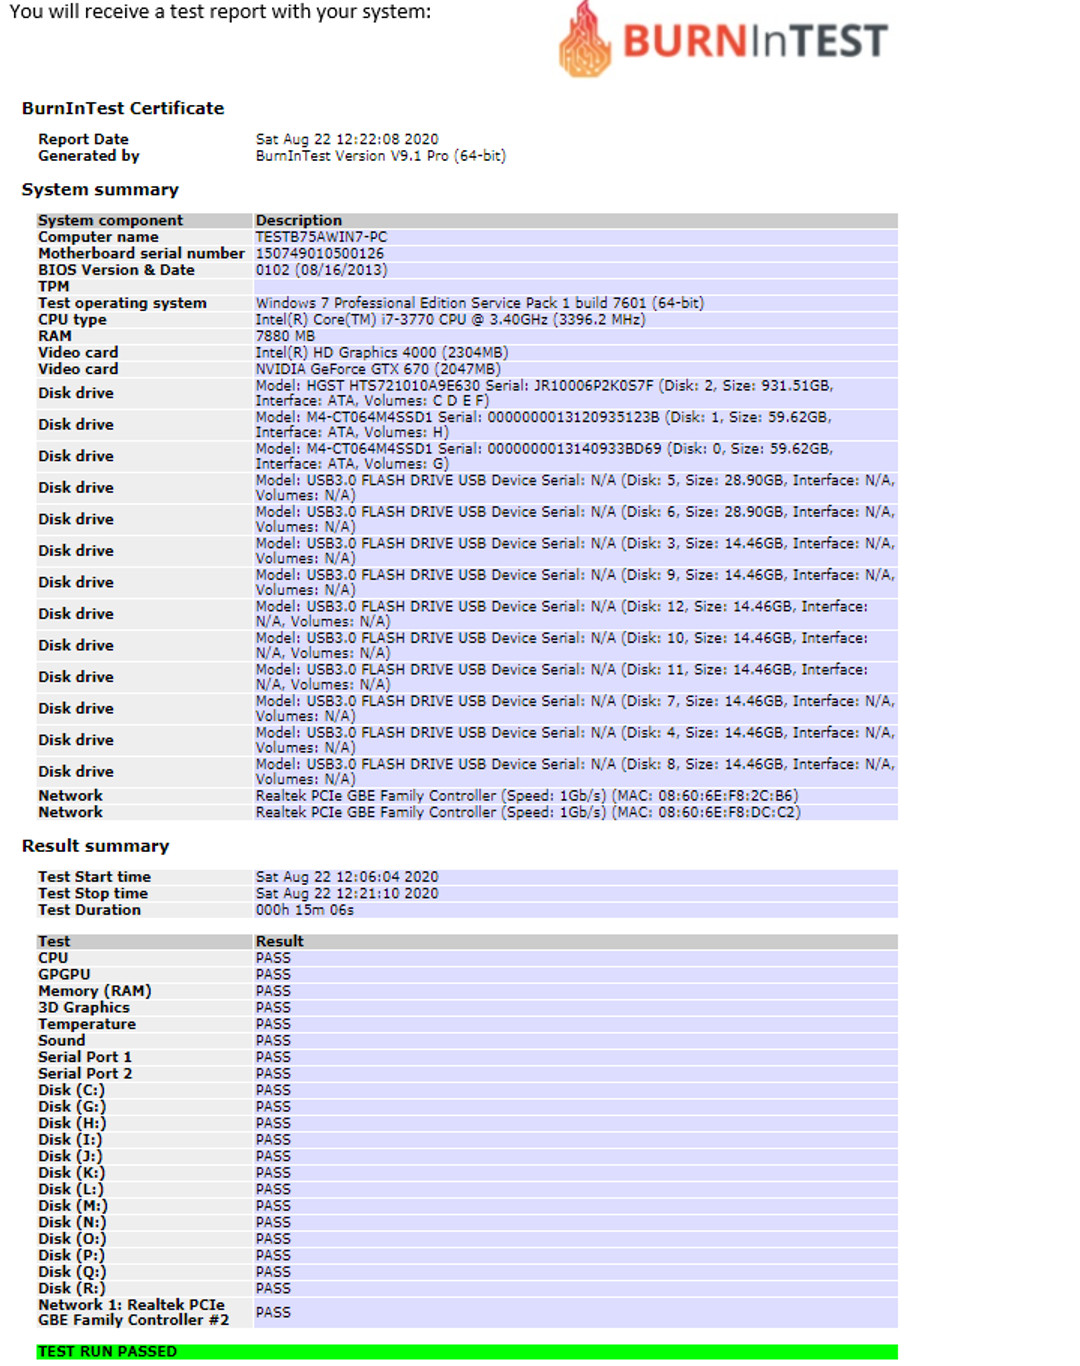Viewport: 1080px width, 1366px height.
Task: Click Test Start time value 12:06:04
Action: coord(347,877)
